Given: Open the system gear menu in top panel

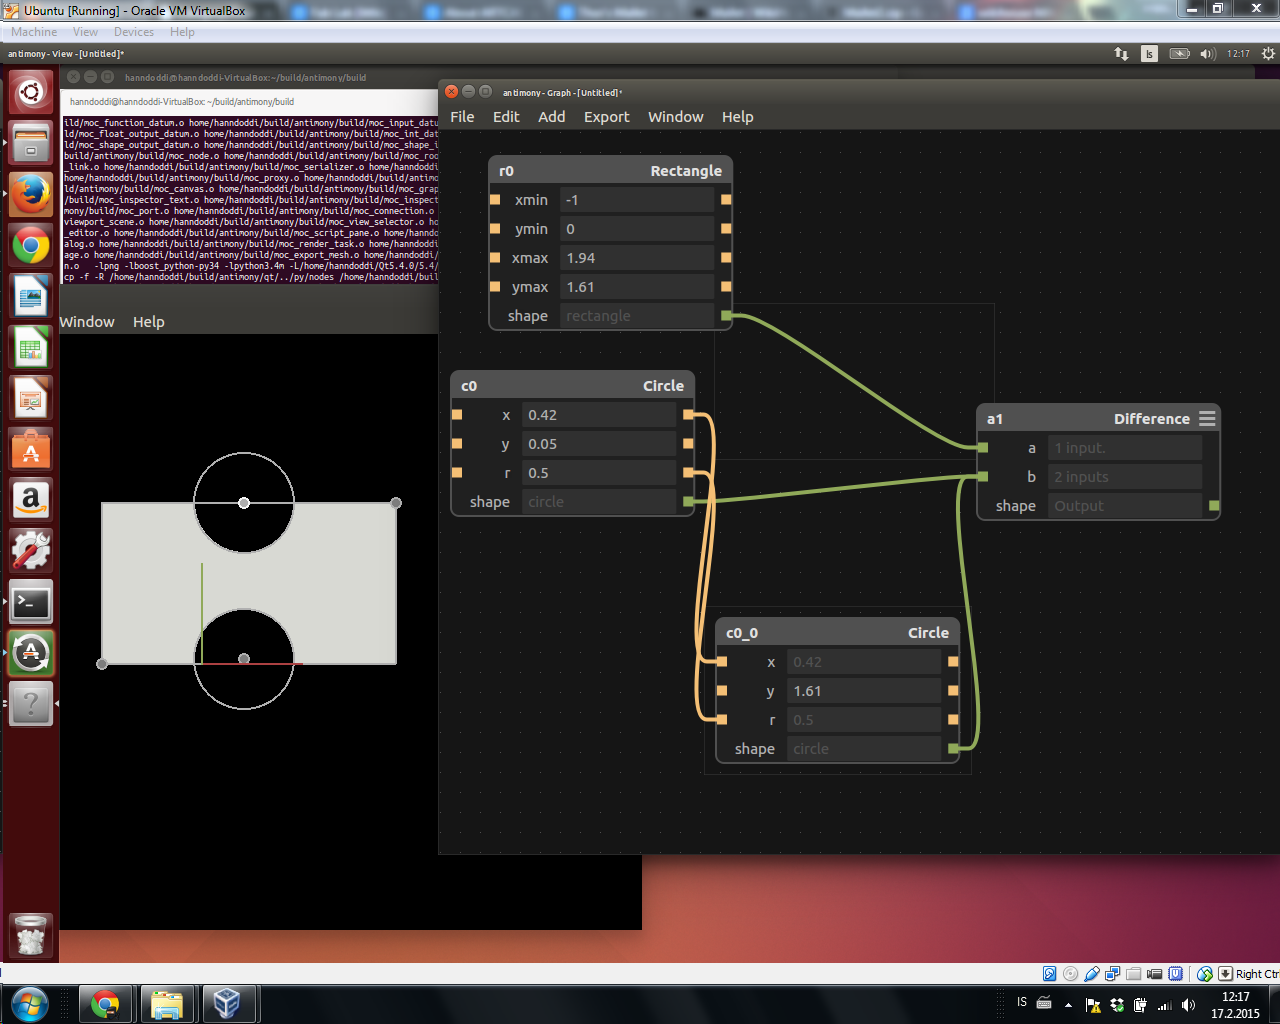Looking at the screenshot, I should (x=1268, y=54).
